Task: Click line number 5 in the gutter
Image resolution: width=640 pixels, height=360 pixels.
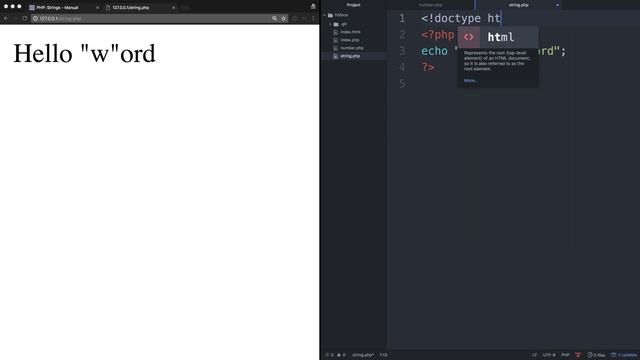Action: [x=402, y=83]
